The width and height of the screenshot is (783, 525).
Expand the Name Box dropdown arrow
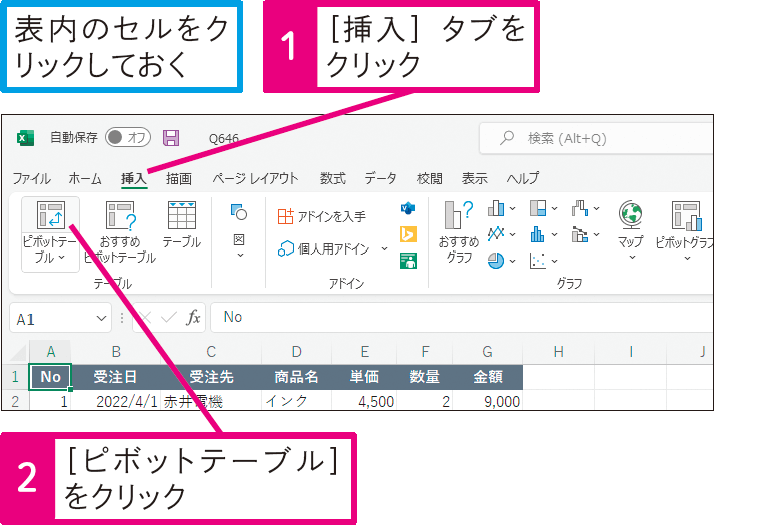click(101, 317)
